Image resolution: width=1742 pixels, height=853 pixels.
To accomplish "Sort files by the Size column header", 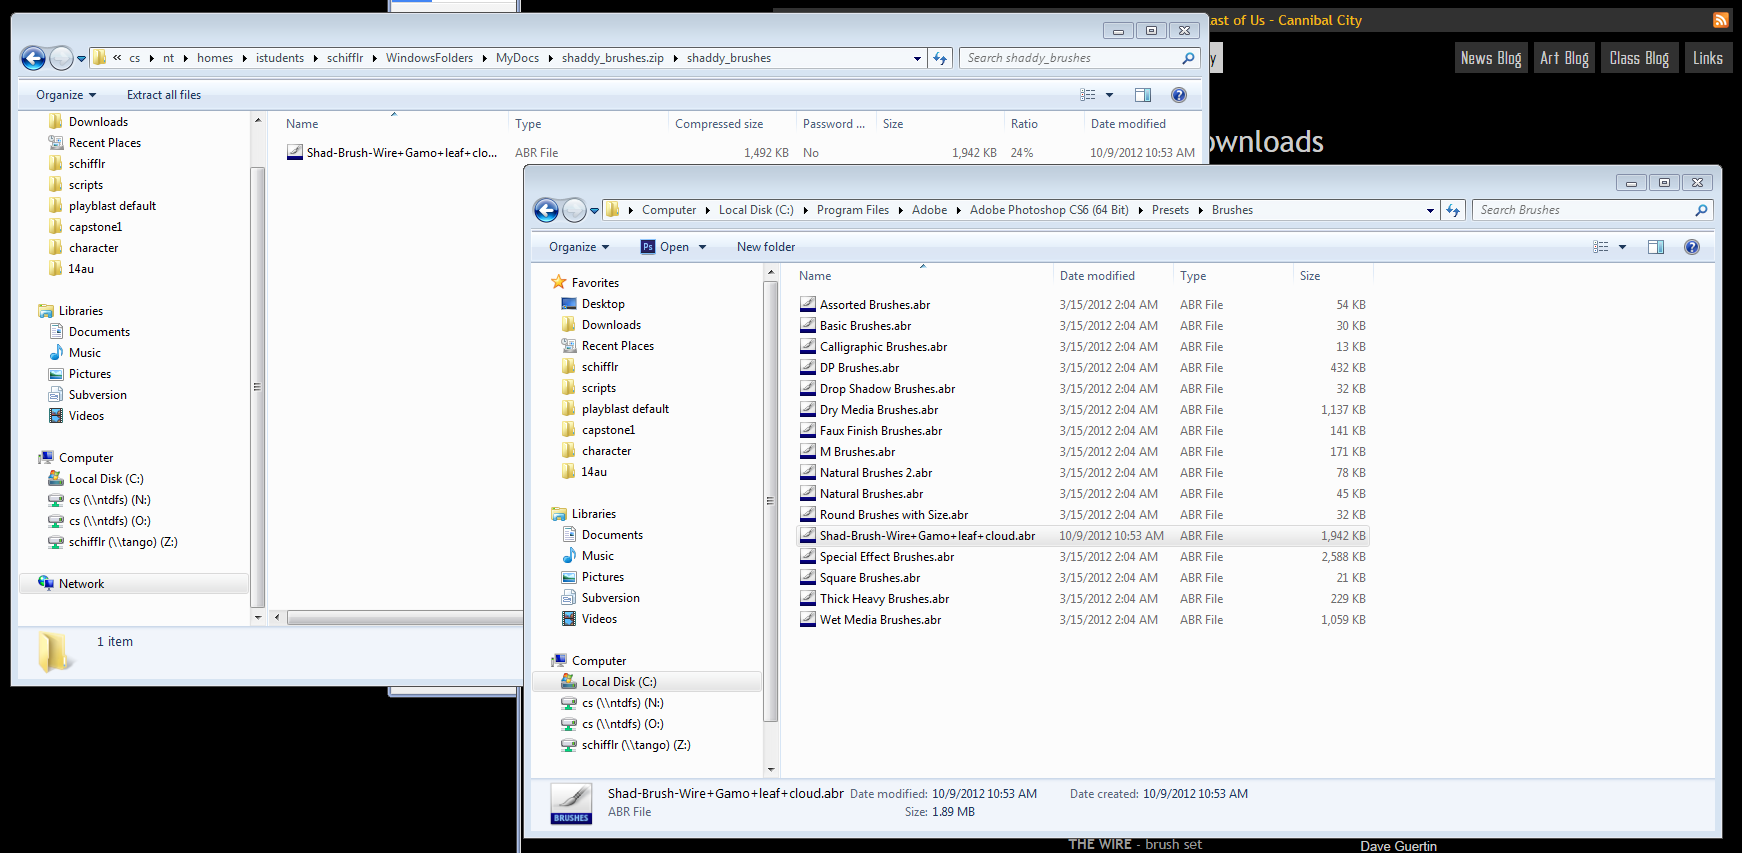I will 1310,276.
